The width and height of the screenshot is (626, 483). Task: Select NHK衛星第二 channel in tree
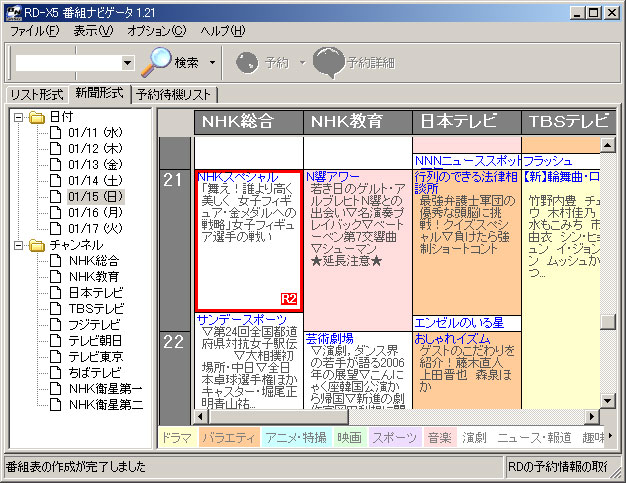(x=105, y=405)
